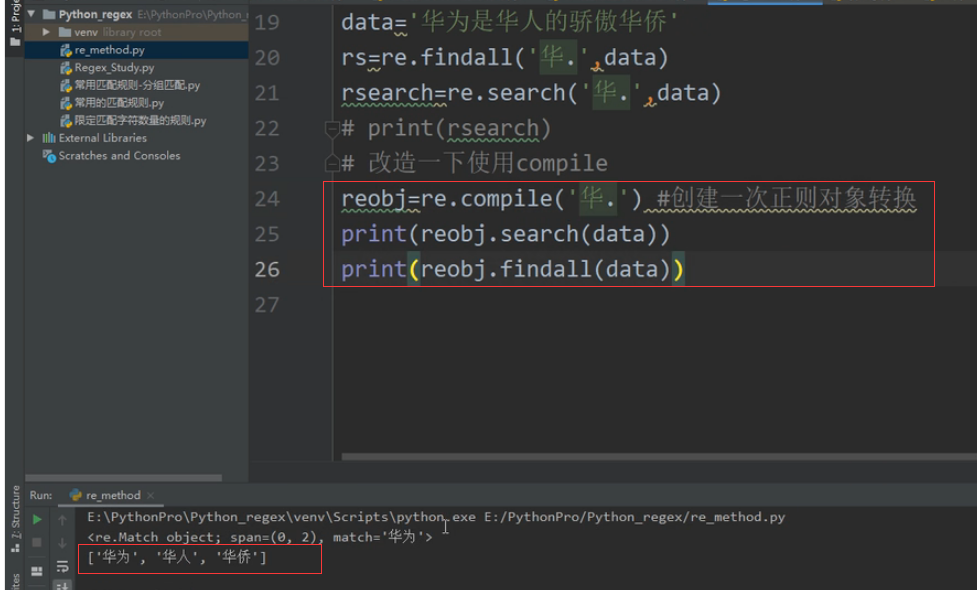
Task: Select the re_method tab in Run panel
Action: 112,495
